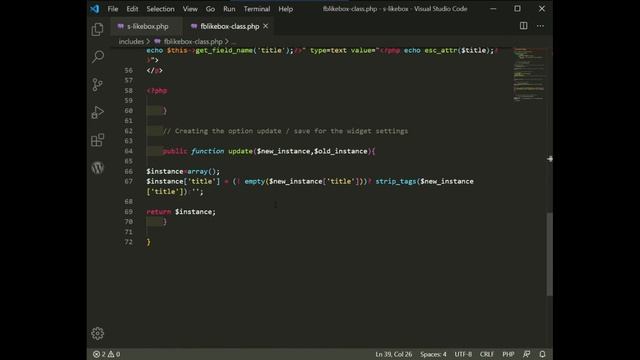Image resolution: width=640 pixels, height=360 pixels.
Task: Change language mode PHP in status bar
Action: (508, 354)
